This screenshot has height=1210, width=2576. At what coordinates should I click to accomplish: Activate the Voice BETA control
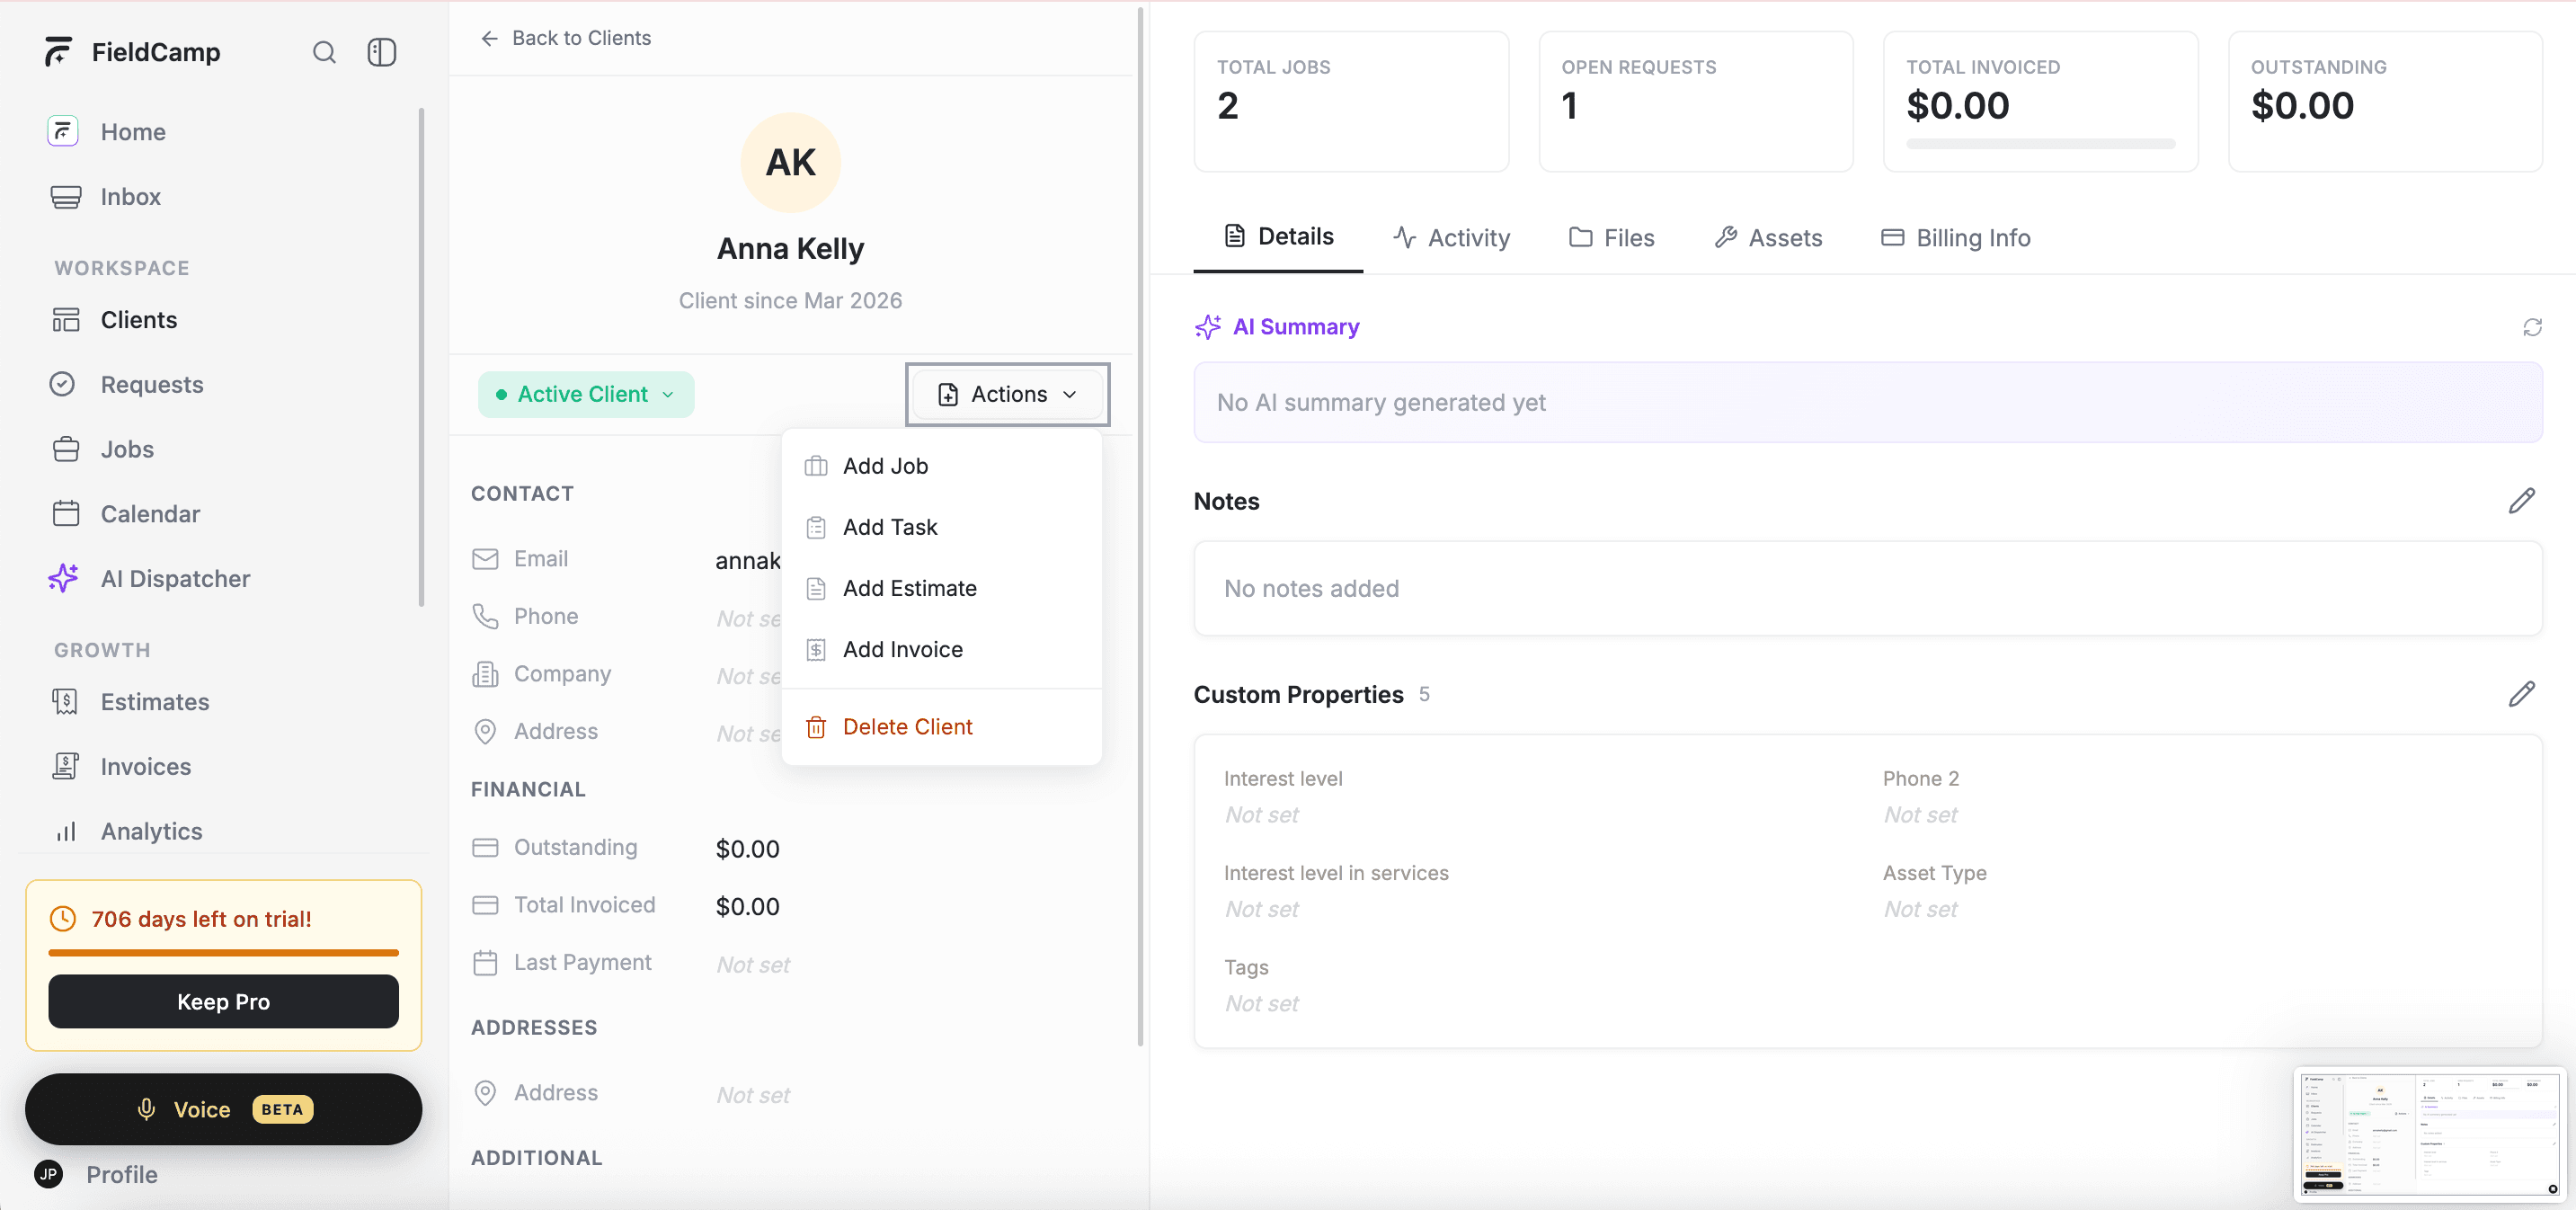pyautogui.click(x=223, y=1108)
